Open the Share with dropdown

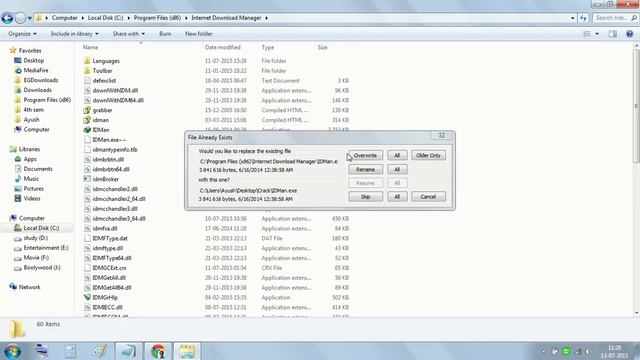click(x=129, y=34)
